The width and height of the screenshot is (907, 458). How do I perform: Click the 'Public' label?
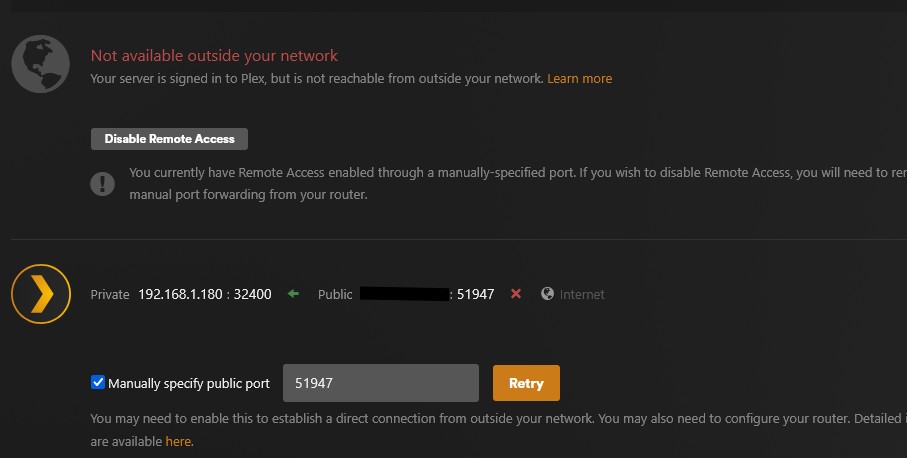pos(335,294)
